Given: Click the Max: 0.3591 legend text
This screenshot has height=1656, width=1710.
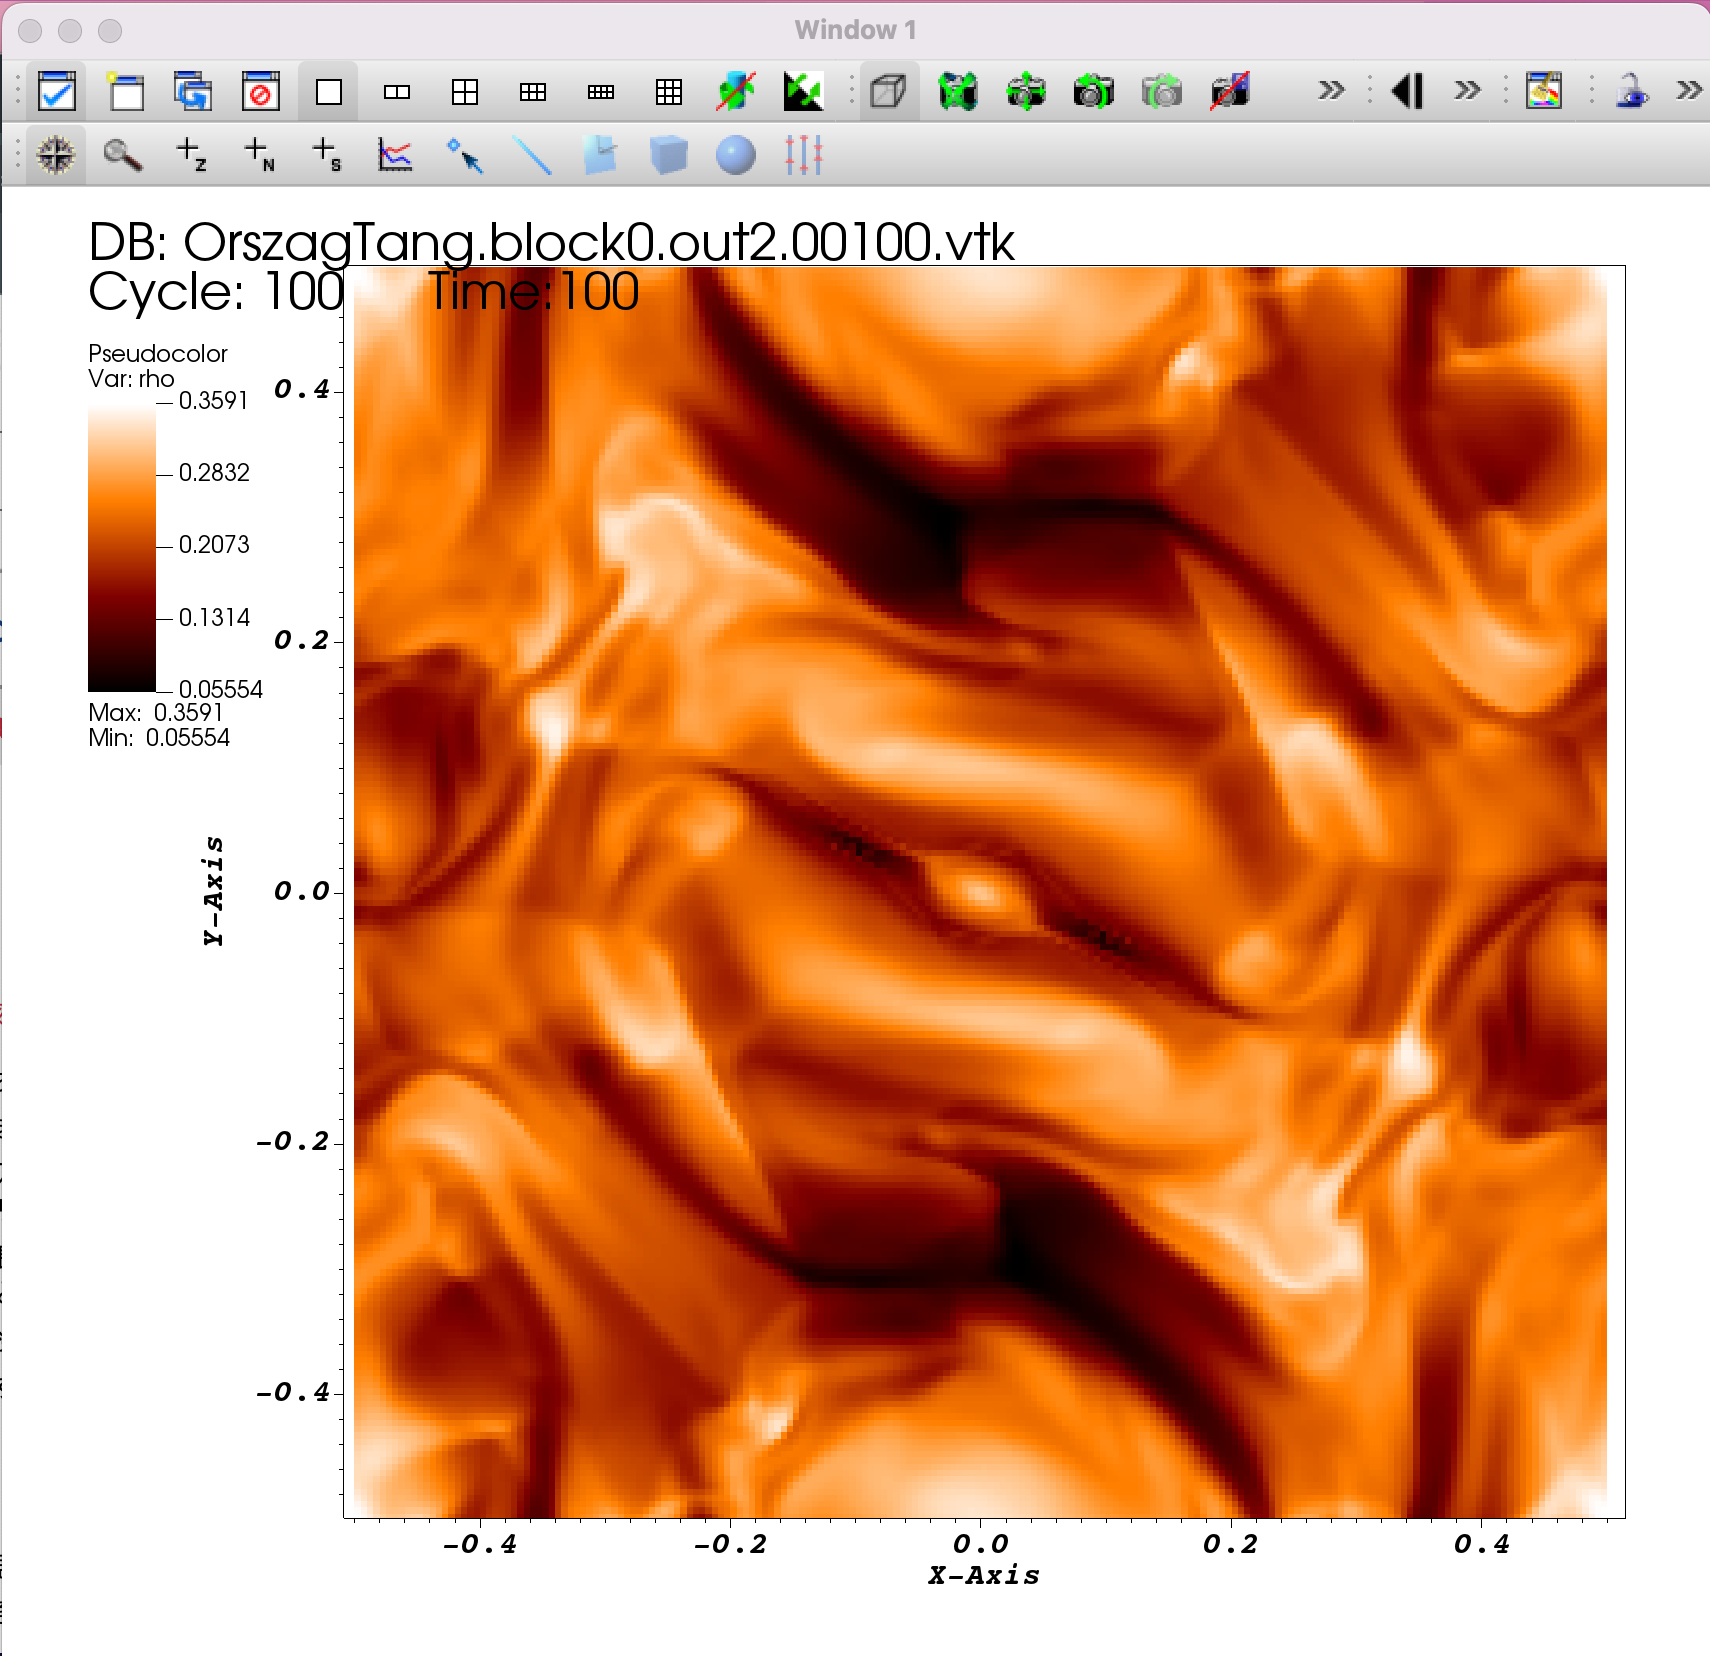Looking at the screenshot, I should (x=156, y=713).
